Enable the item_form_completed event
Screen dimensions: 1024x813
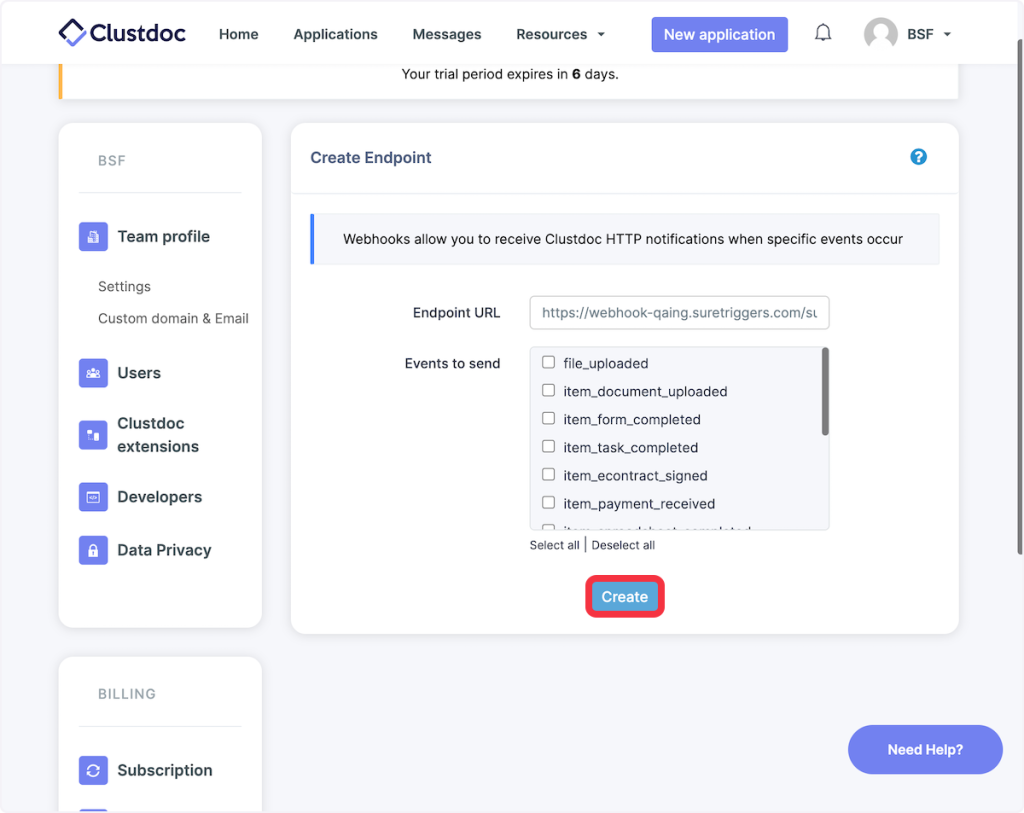point(548,419)
